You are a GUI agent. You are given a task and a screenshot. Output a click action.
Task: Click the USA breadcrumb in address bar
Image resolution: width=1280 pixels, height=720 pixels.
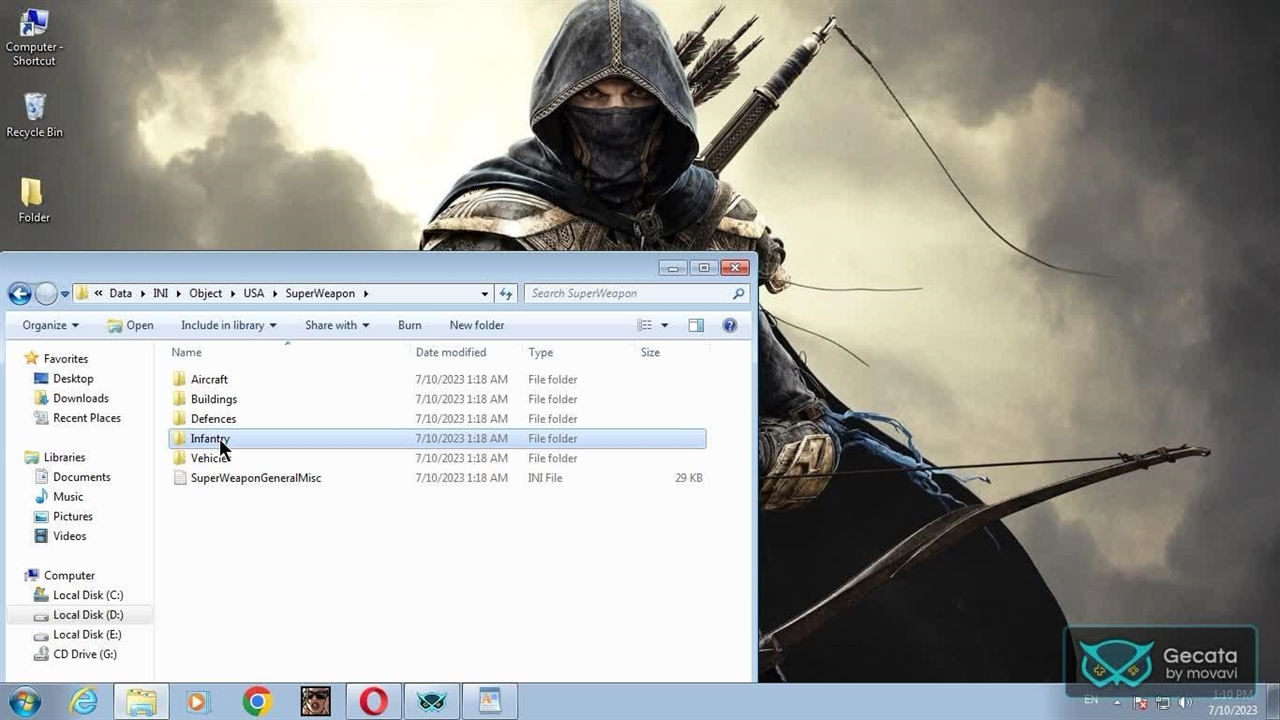click(254, 294)
